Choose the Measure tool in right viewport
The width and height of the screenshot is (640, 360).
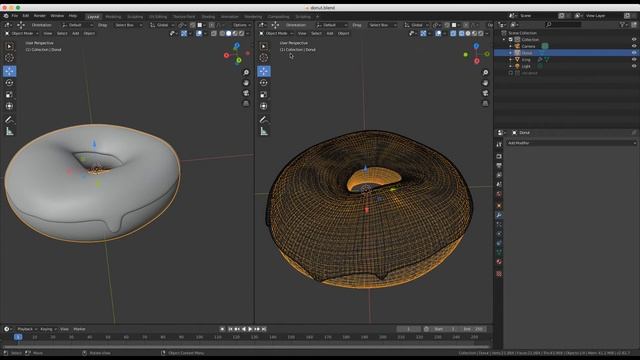tap(264, 131)
